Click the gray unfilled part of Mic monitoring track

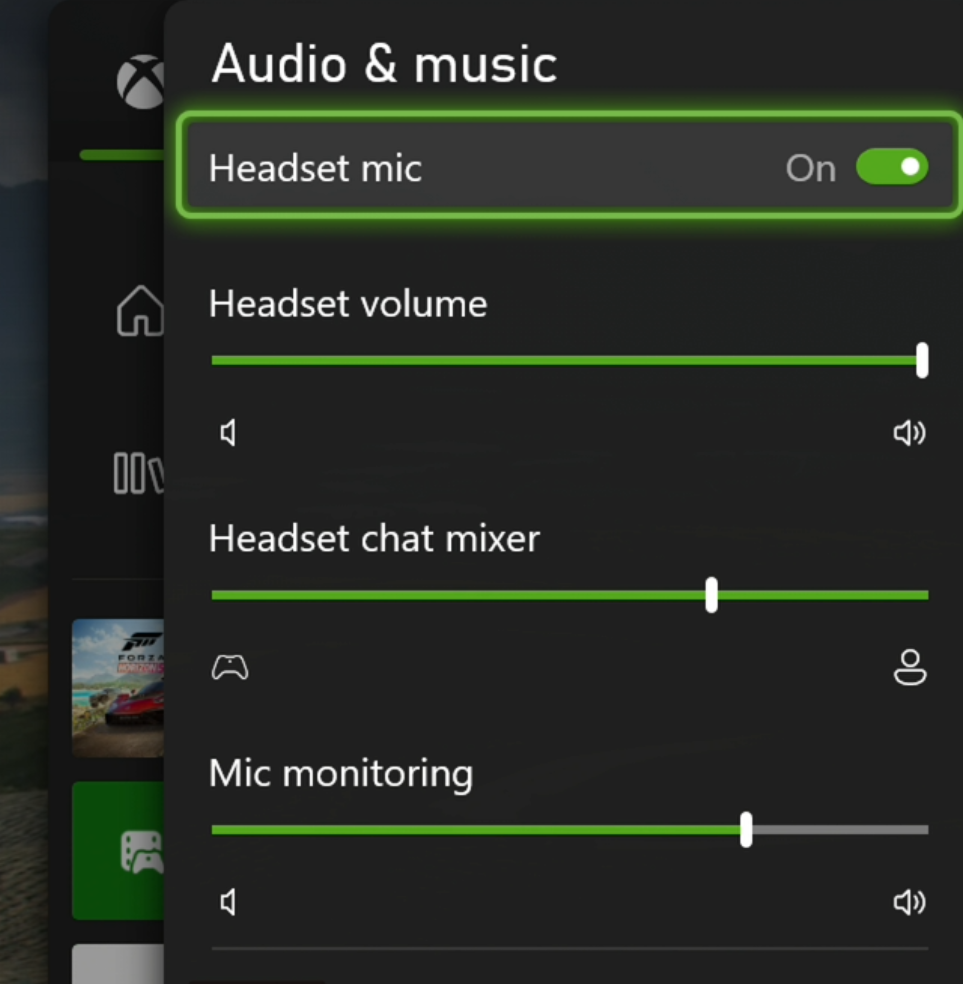[x=840, y=829]
